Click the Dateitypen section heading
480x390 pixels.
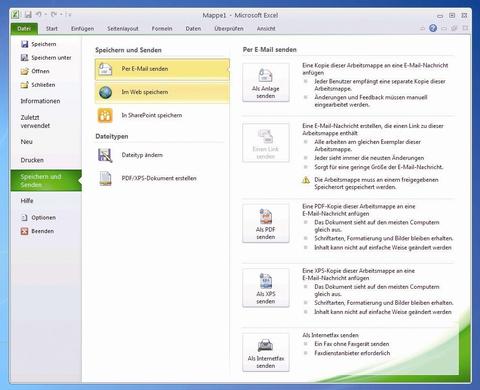click(112, 136)
